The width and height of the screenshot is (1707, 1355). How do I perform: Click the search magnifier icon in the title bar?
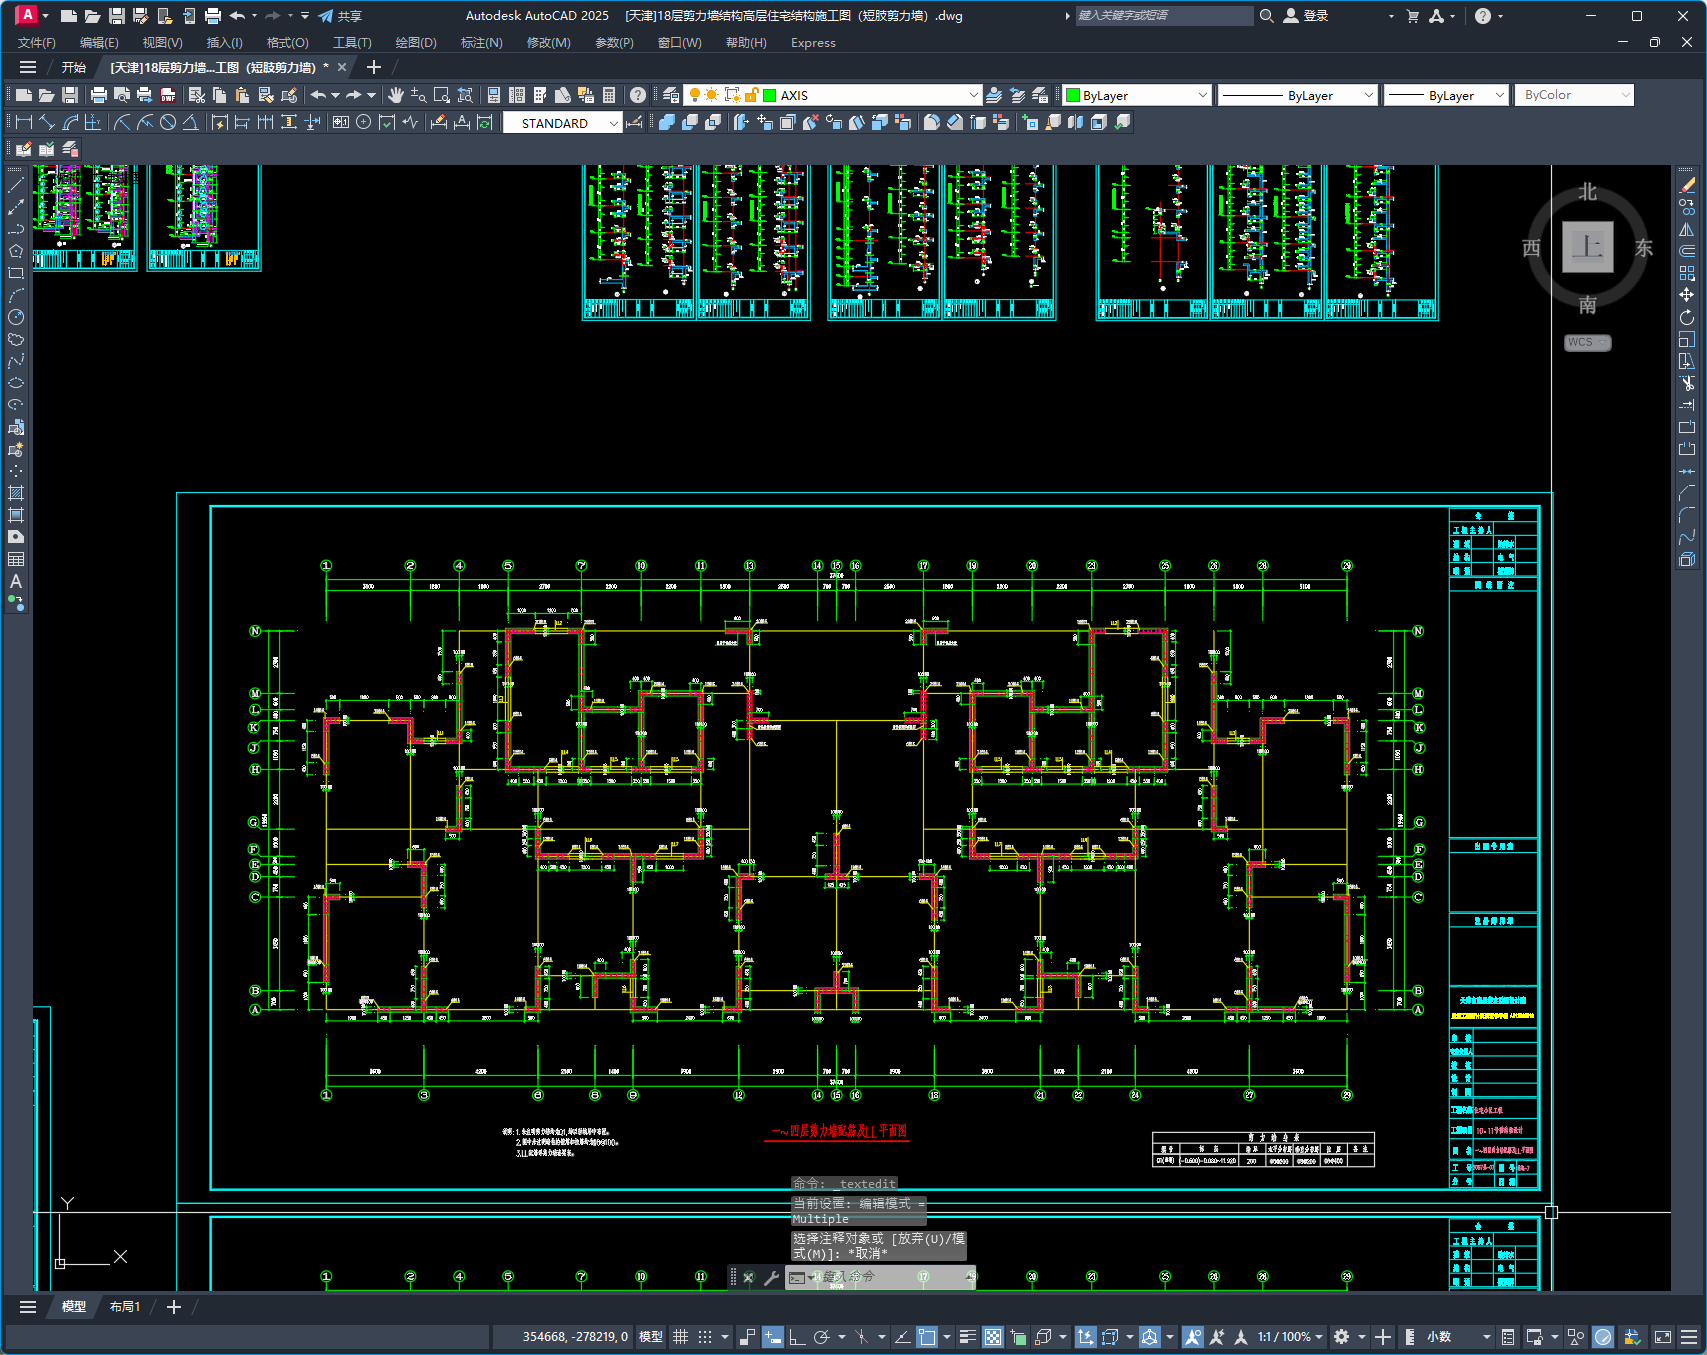coord(1267,16)
